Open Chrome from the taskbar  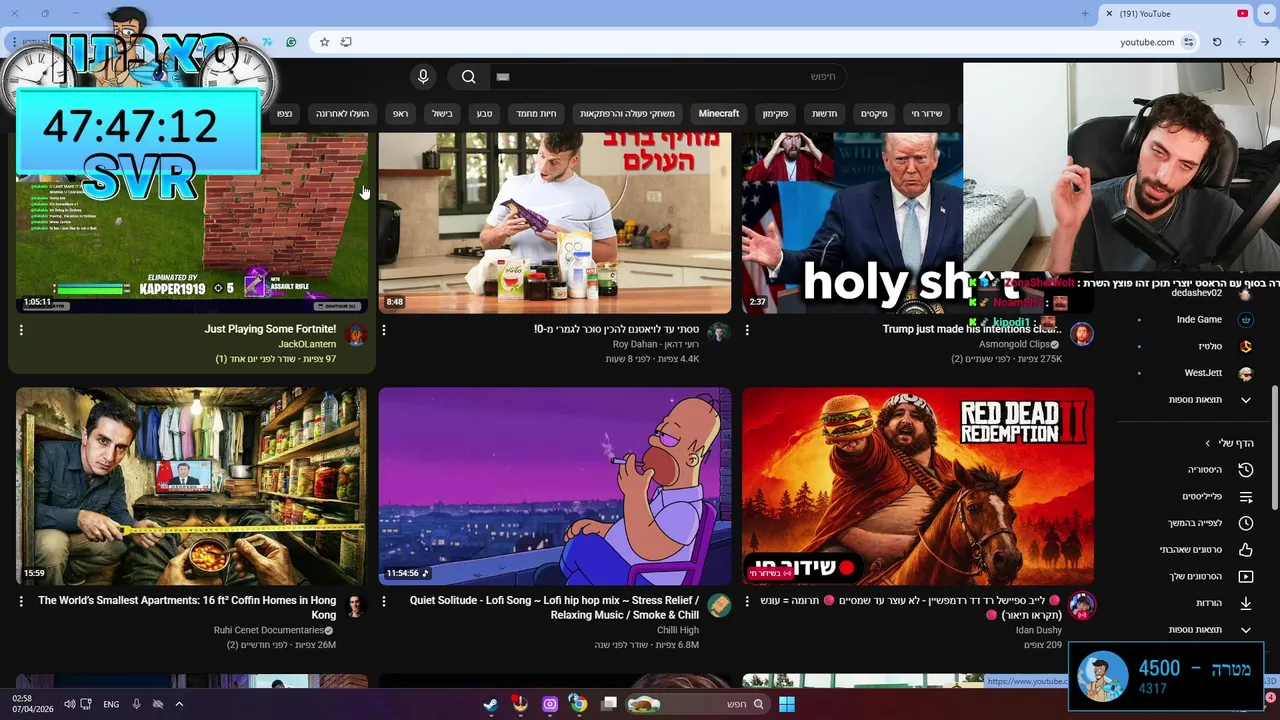578,704
